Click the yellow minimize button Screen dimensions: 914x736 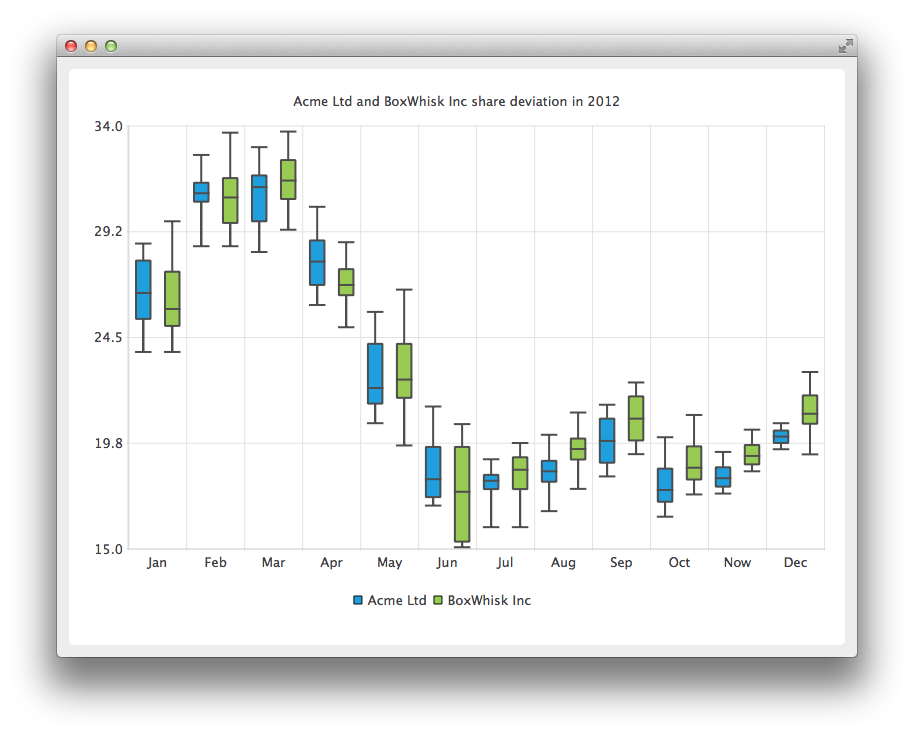tap(90, 46)
